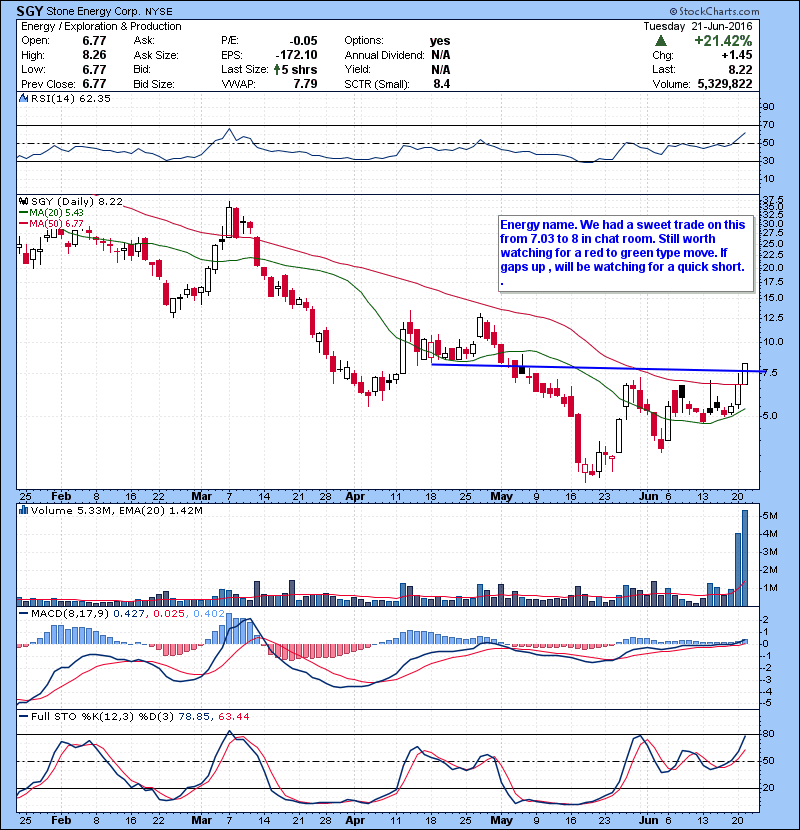
Task: Click the NYSE exchange label in header
Action: click(159, 11)
